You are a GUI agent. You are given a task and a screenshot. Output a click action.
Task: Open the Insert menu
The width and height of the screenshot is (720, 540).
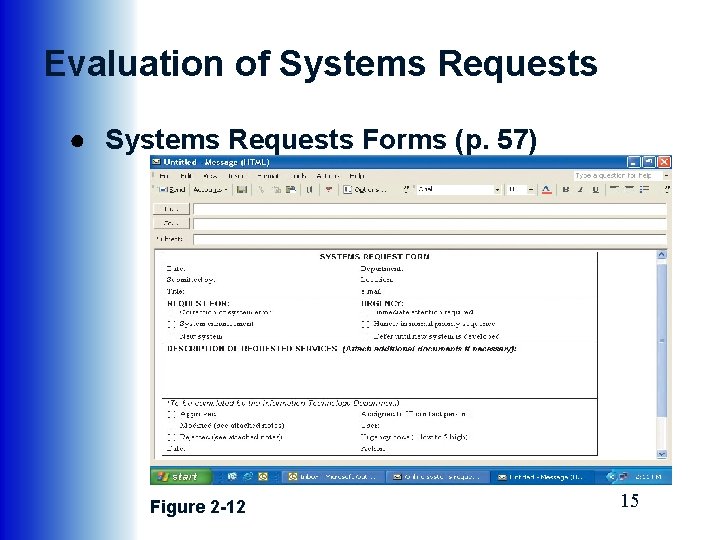tap(236, 176)
